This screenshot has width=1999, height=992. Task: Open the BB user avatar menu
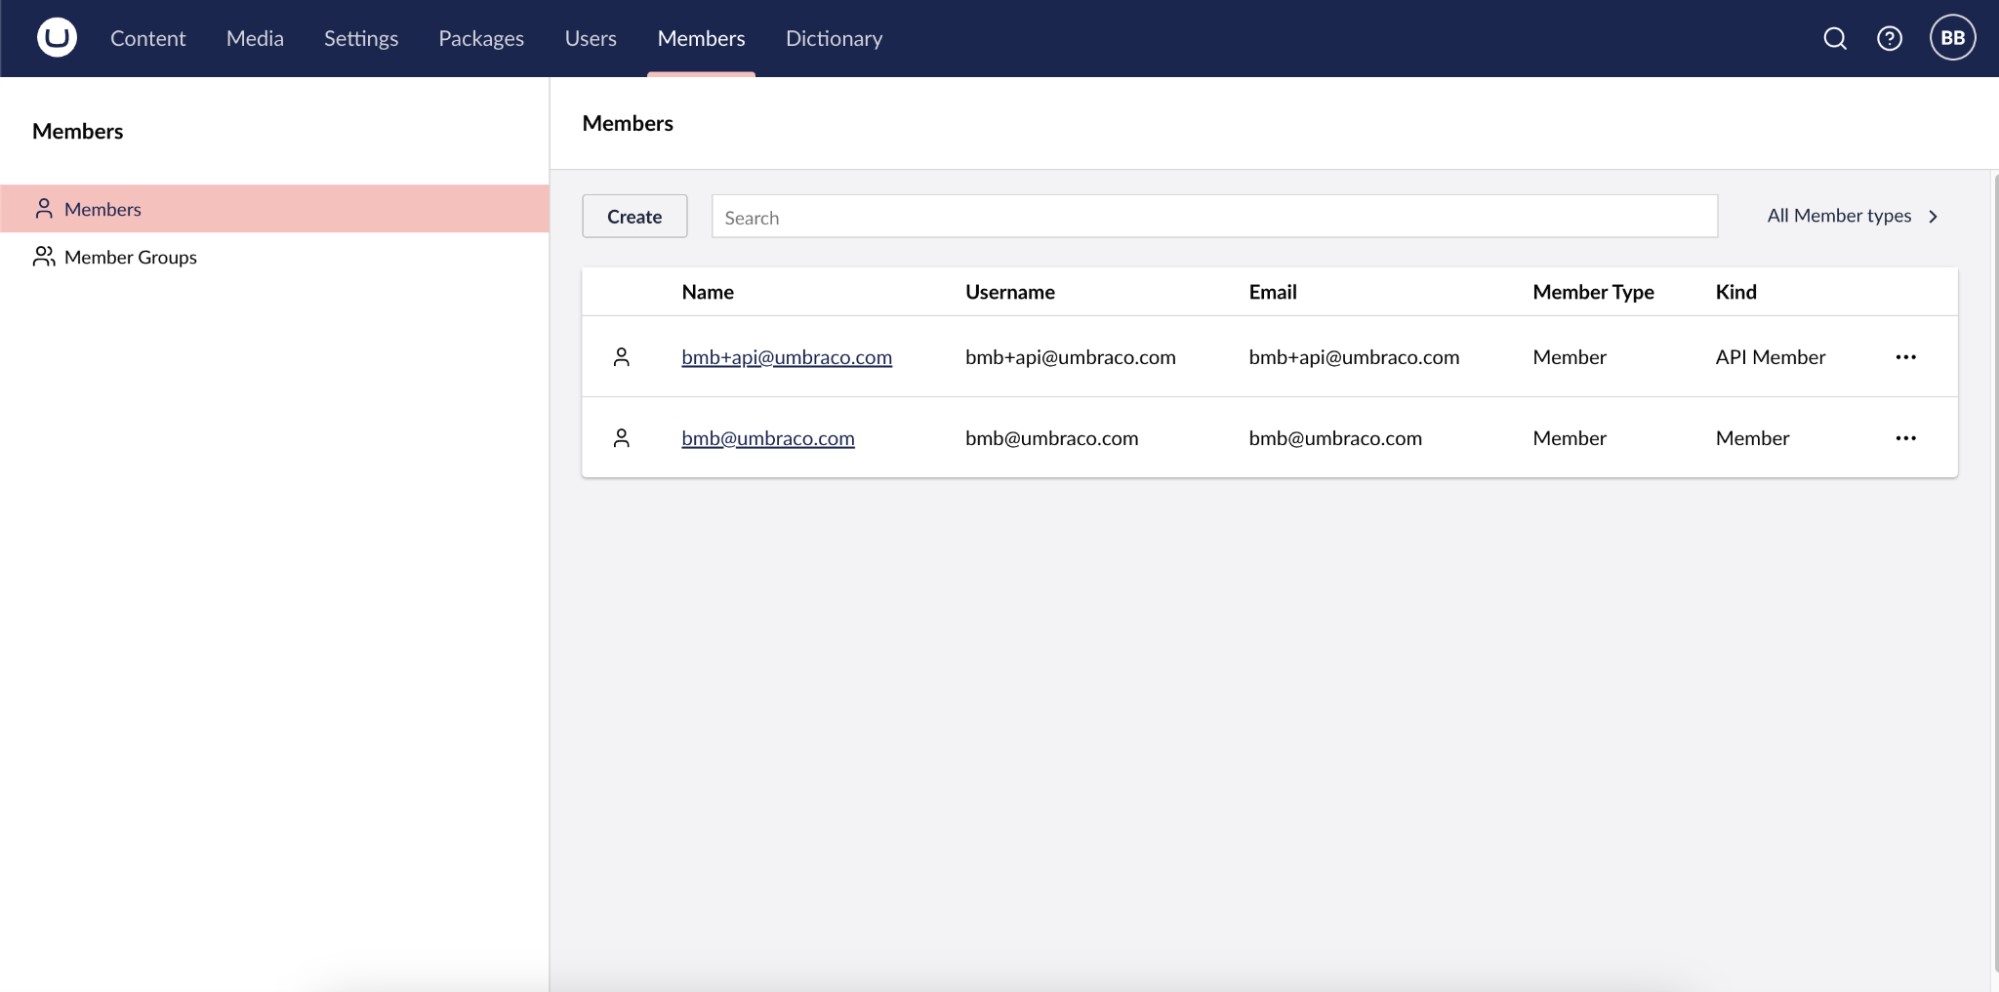pos(1952,38)
